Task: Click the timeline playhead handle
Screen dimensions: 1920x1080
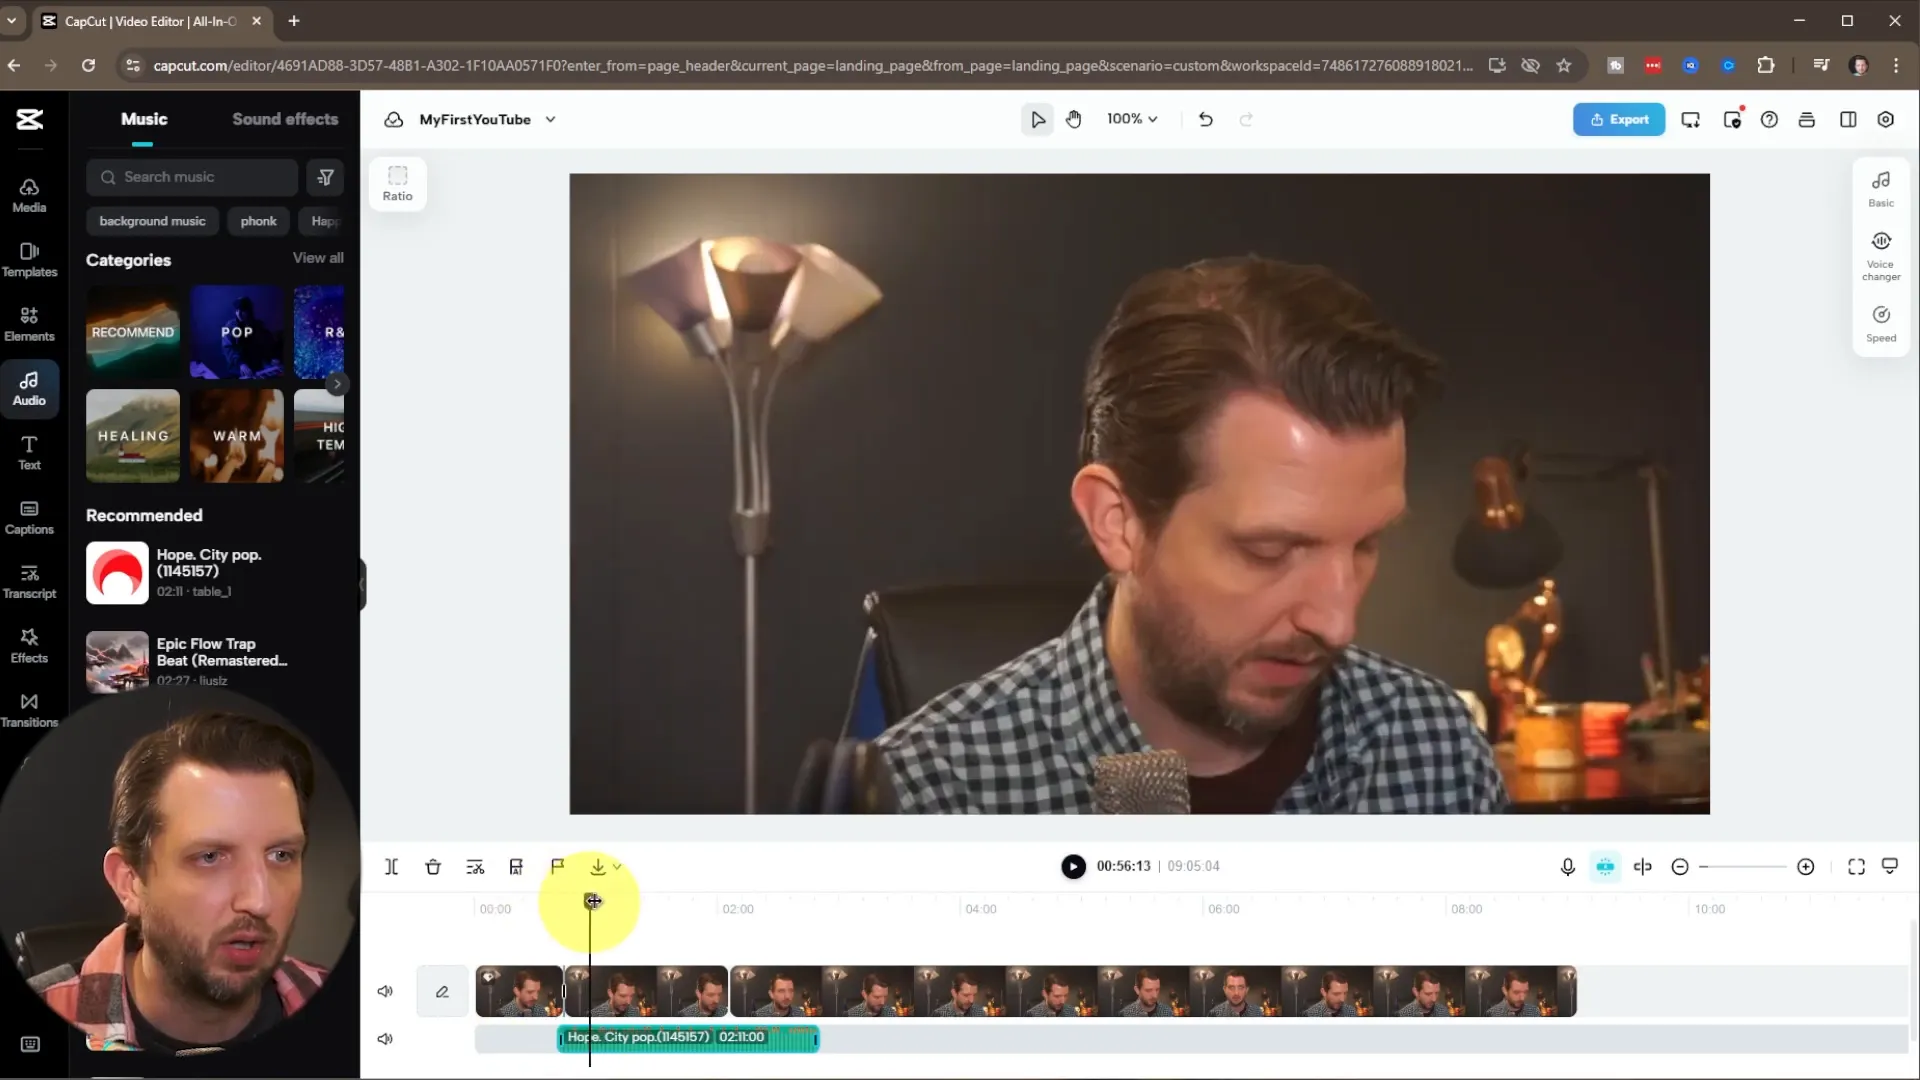Action: [592, 901]
